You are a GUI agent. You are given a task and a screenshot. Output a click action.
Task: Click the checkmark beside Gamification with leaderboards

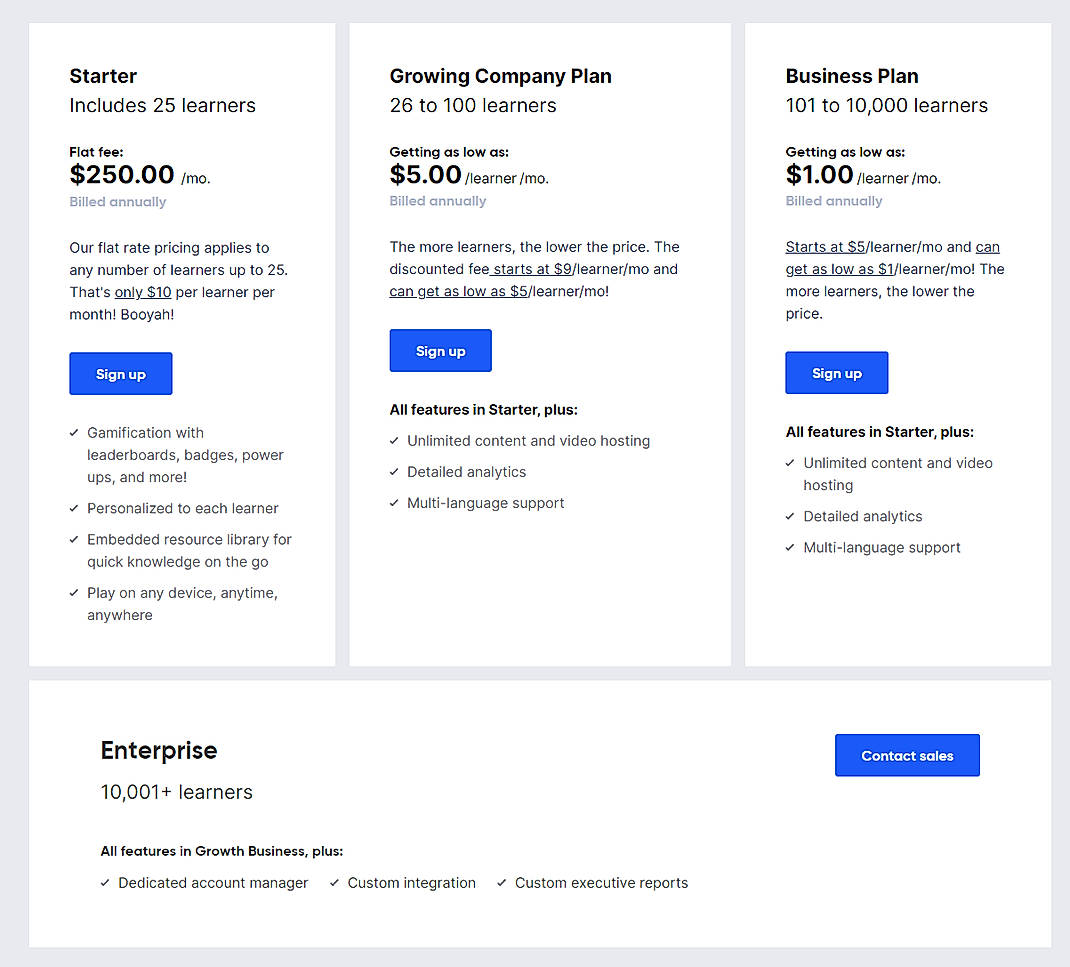pos(73,432)
